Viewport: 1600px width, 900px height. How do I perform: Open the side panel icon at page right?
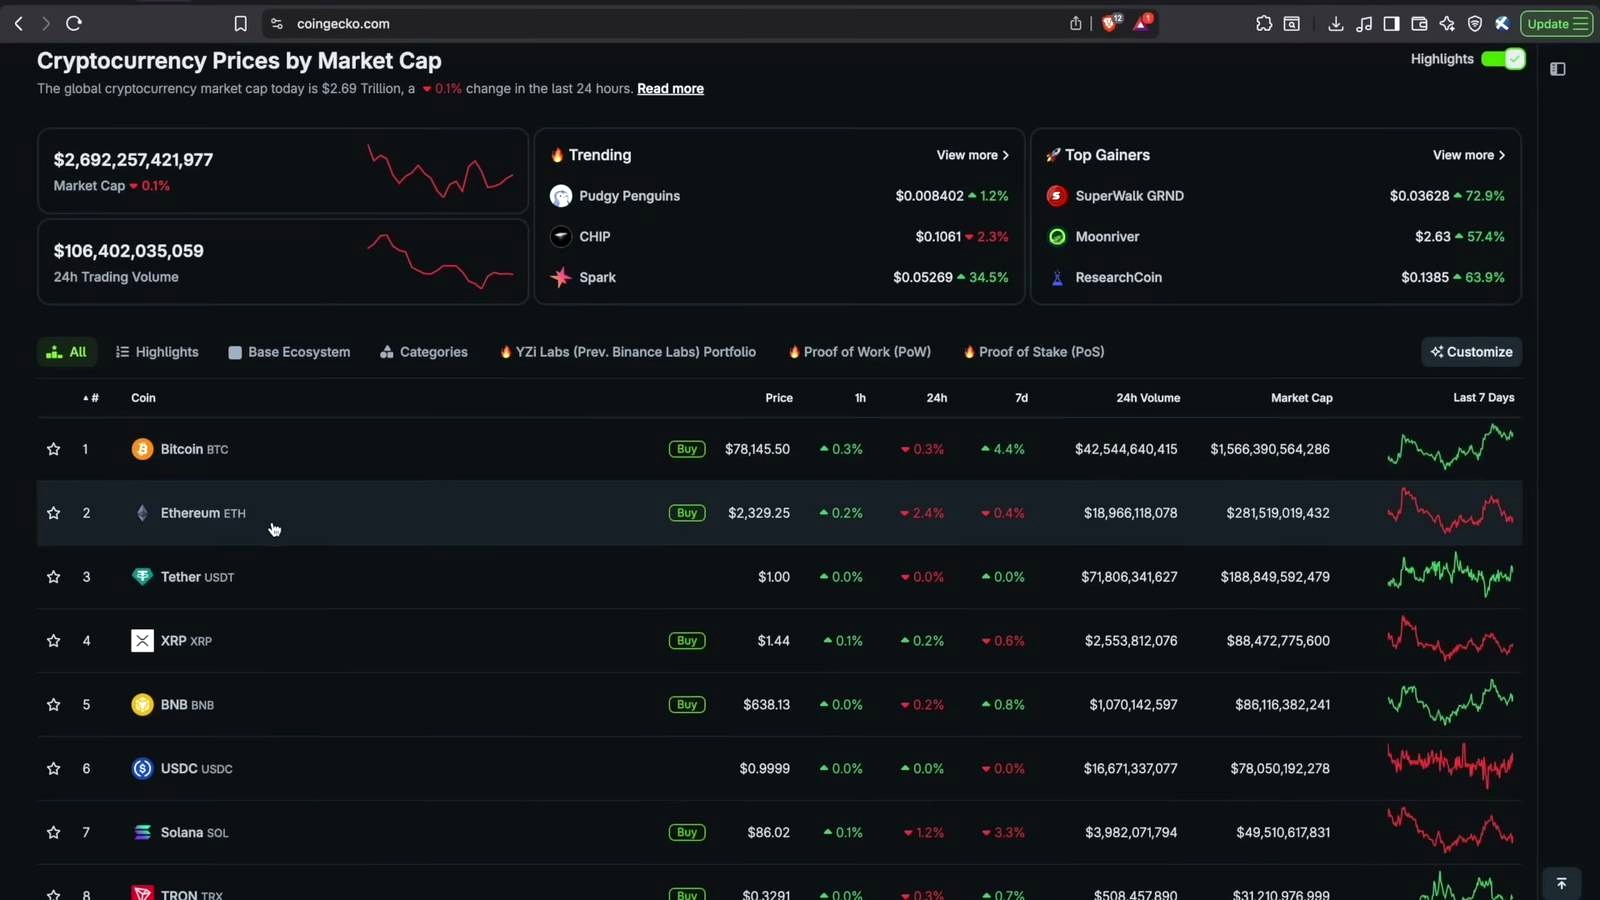pyautogui.click(x=1558, y=69)
